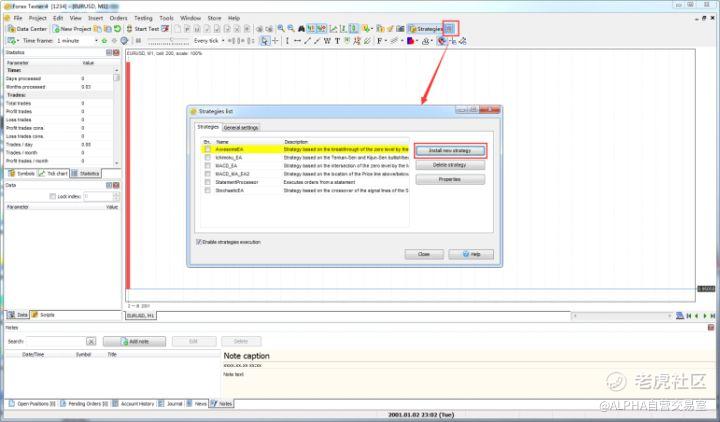Open the Data Center toolbar button

28,29
